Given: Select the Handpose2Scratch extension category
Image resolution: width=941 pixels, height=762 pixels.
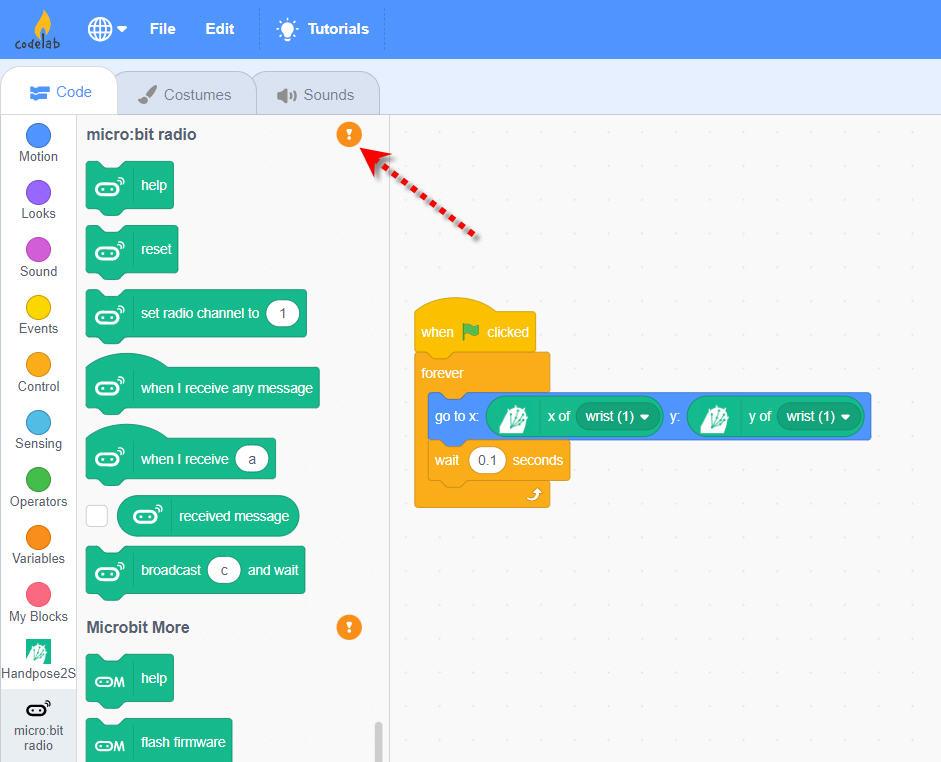Looking at the screenshot, I should coord(38,659).
